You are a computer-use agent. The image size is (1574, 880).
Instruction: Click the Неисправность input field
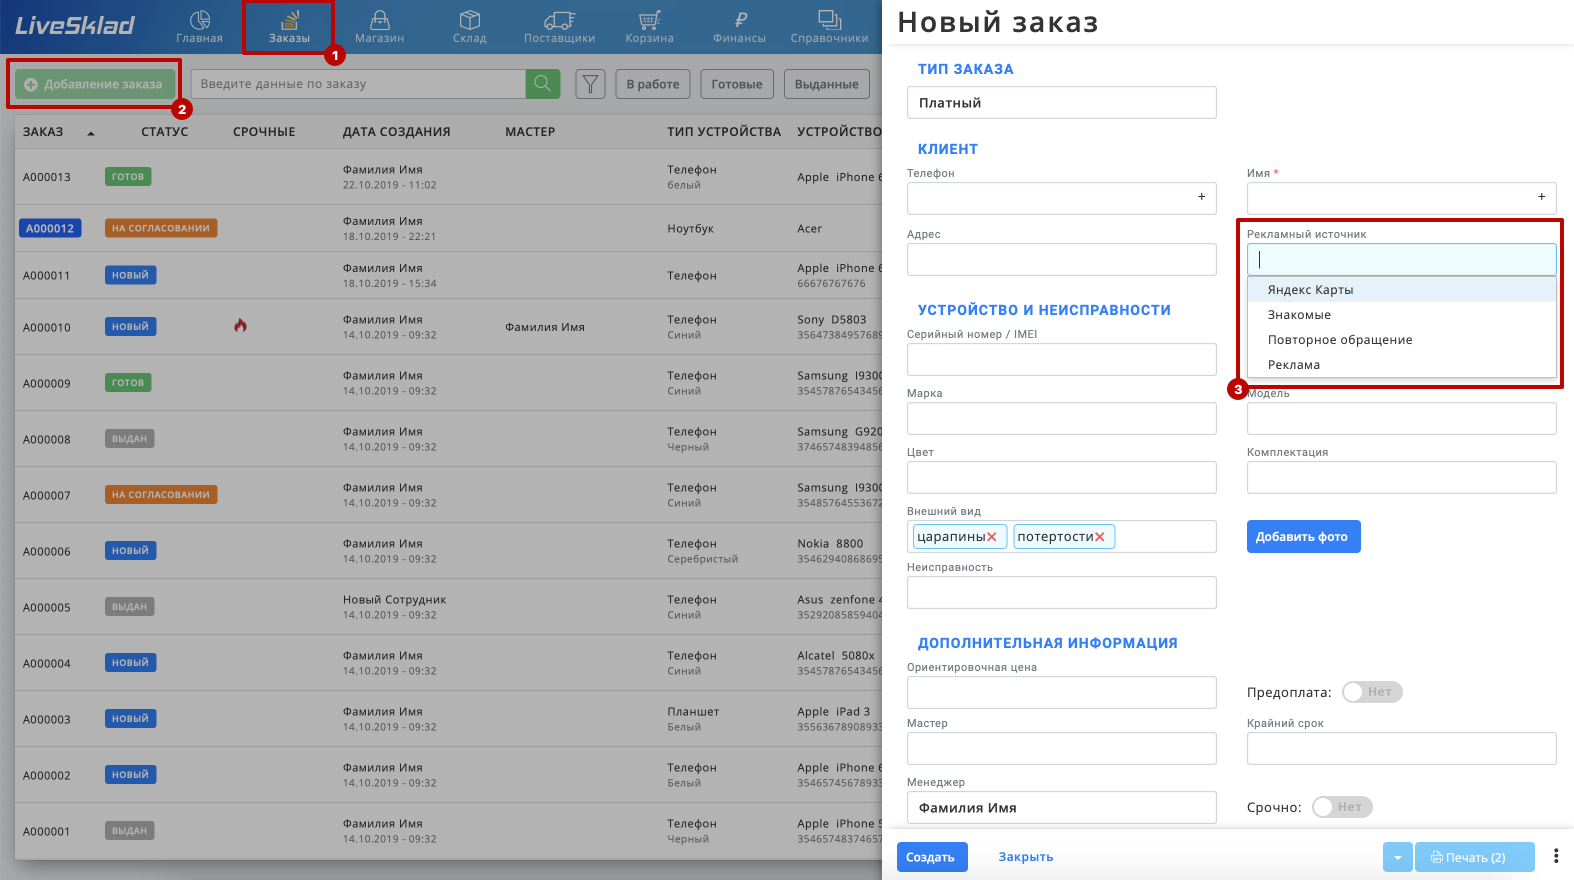click(x=1062, y=592)
